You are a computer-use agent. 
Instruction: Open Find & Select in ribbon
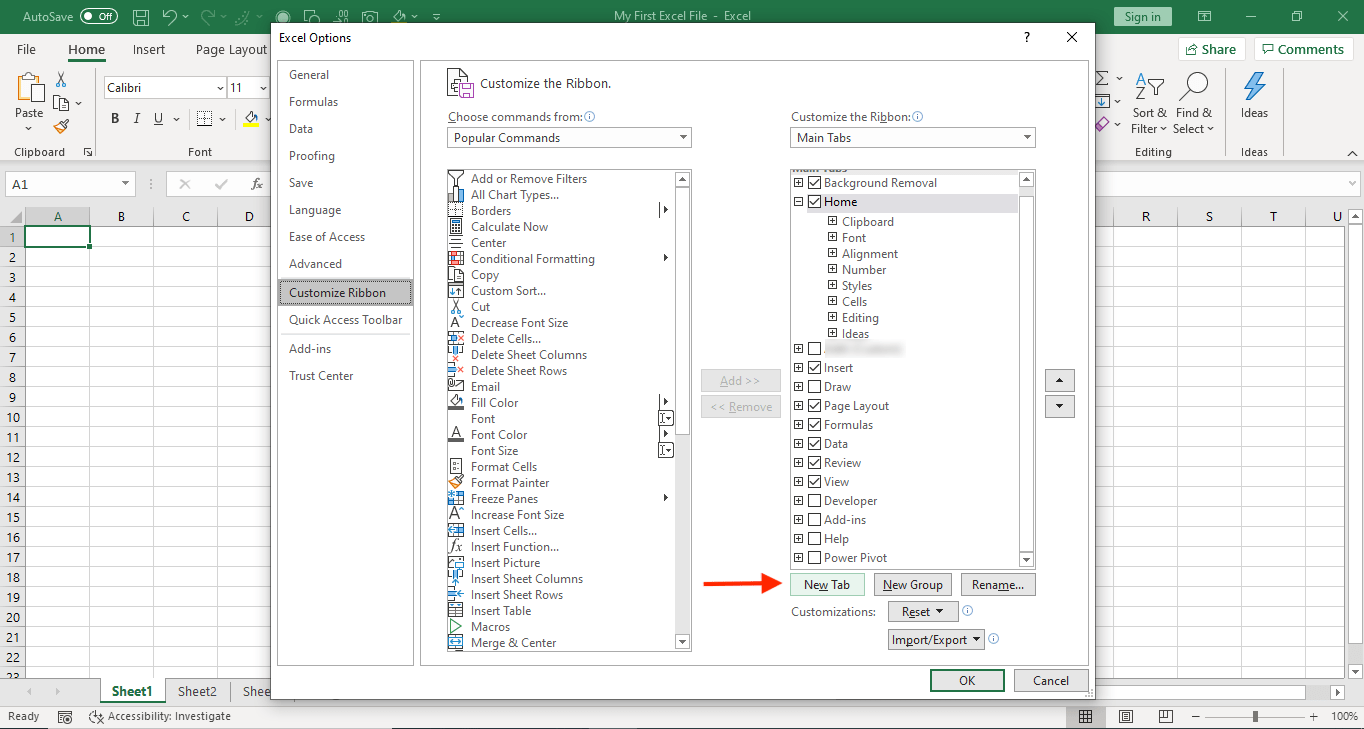1193,104
